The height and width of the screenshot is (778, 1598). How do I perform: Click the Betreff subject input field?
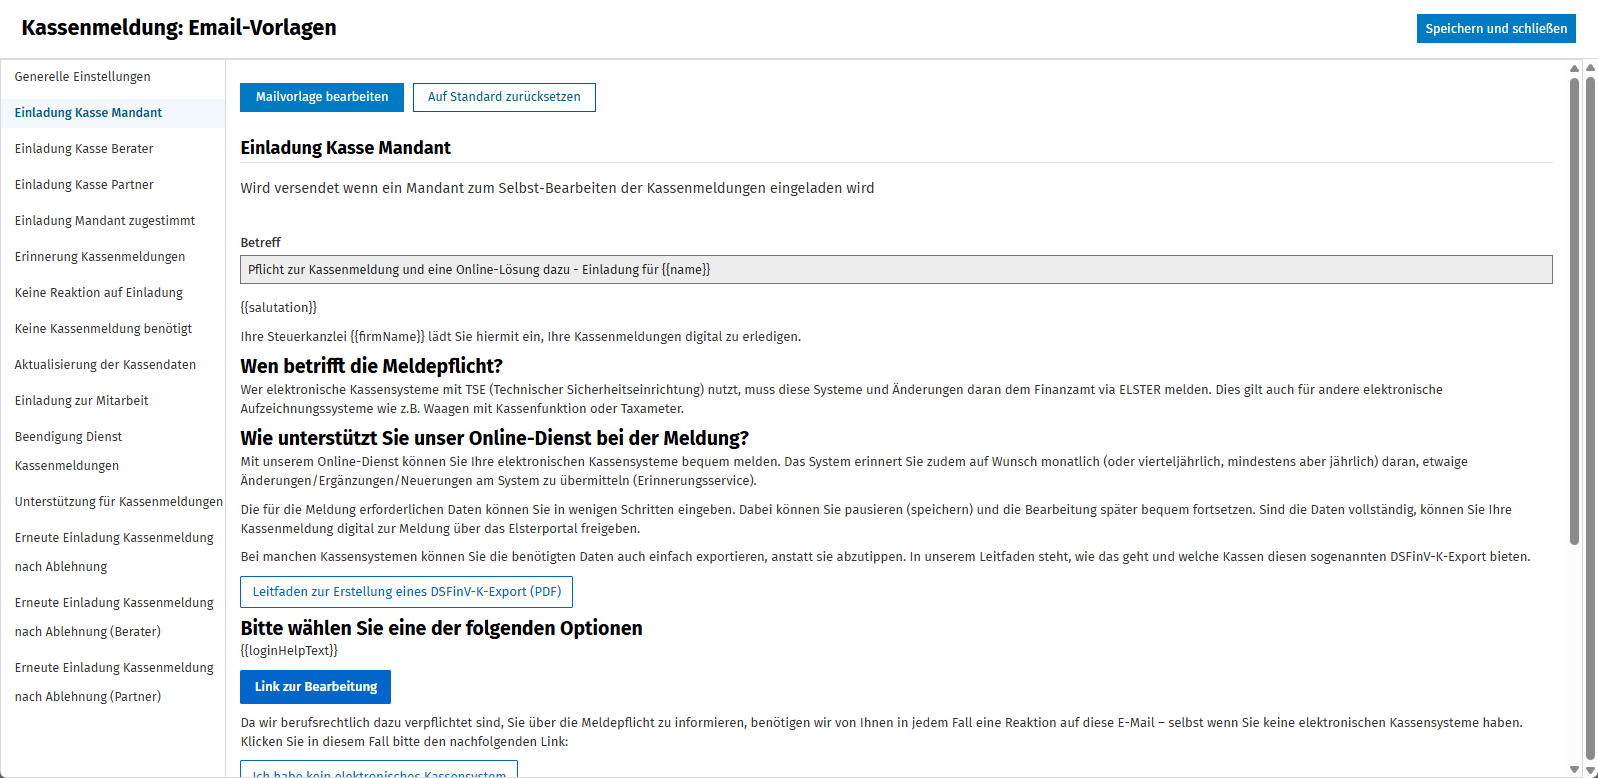[x=896, y=269]
